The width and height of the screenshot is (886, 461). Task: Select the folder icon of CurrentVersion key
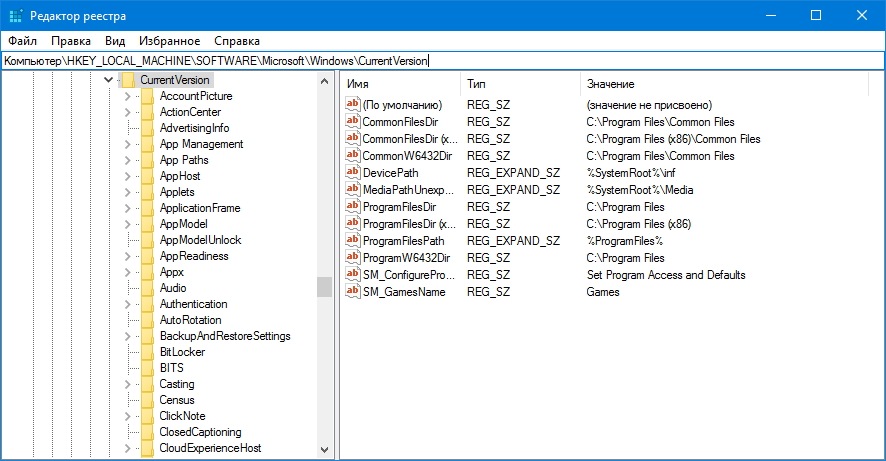tap(128, 80)
